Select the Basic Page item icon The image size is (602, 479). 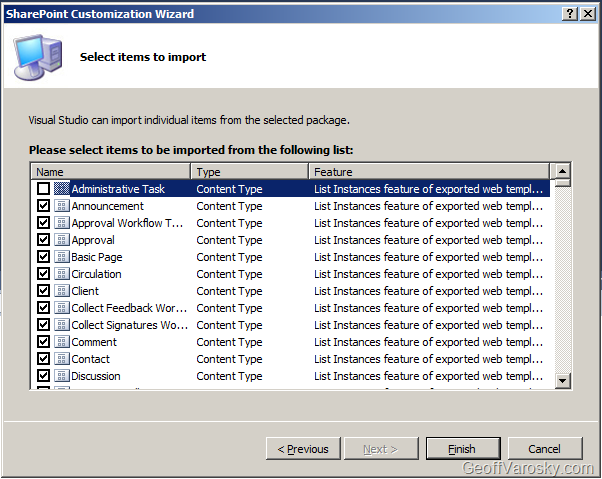(62, 257)
